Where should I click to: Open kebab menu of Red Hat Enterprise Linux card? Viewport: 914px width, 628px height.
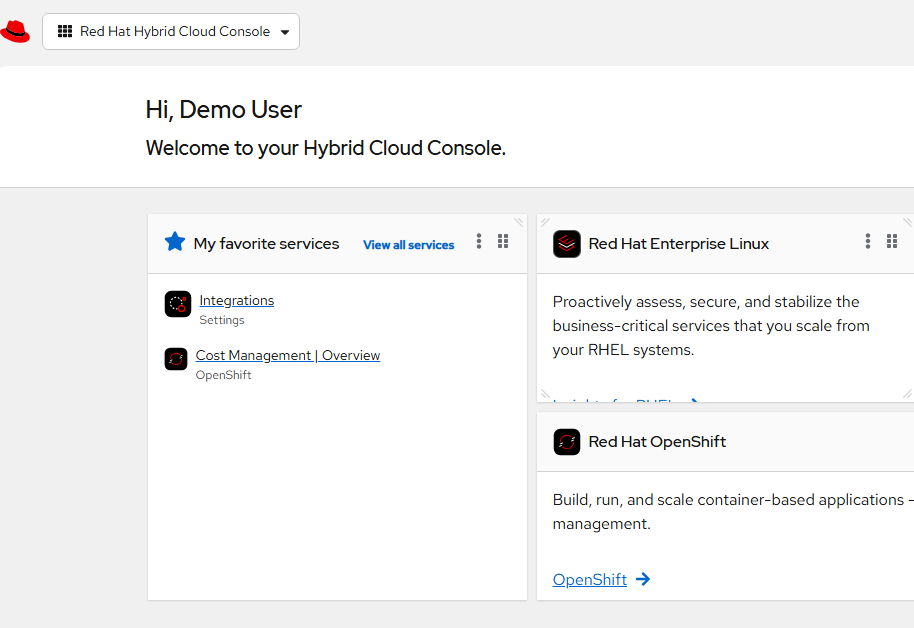click(868, 241)
